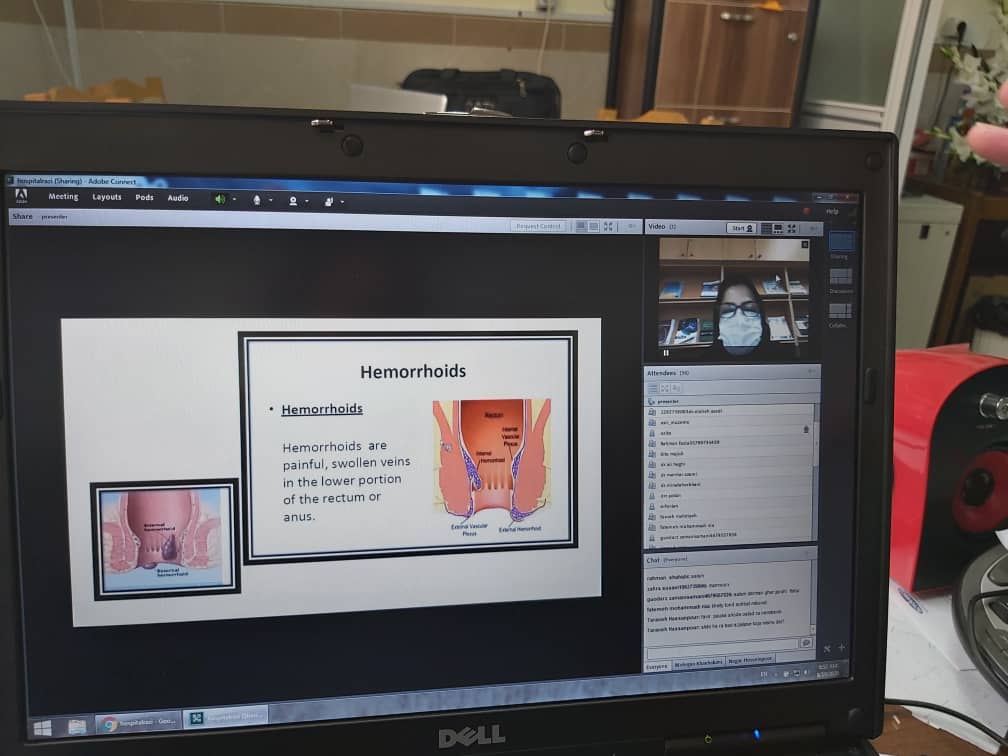Image resolution: width=1008 pixels, height=756 pixels.
Task: Switch to breakout room view icon
Action: pyautogui.click(x=665, y=388)
